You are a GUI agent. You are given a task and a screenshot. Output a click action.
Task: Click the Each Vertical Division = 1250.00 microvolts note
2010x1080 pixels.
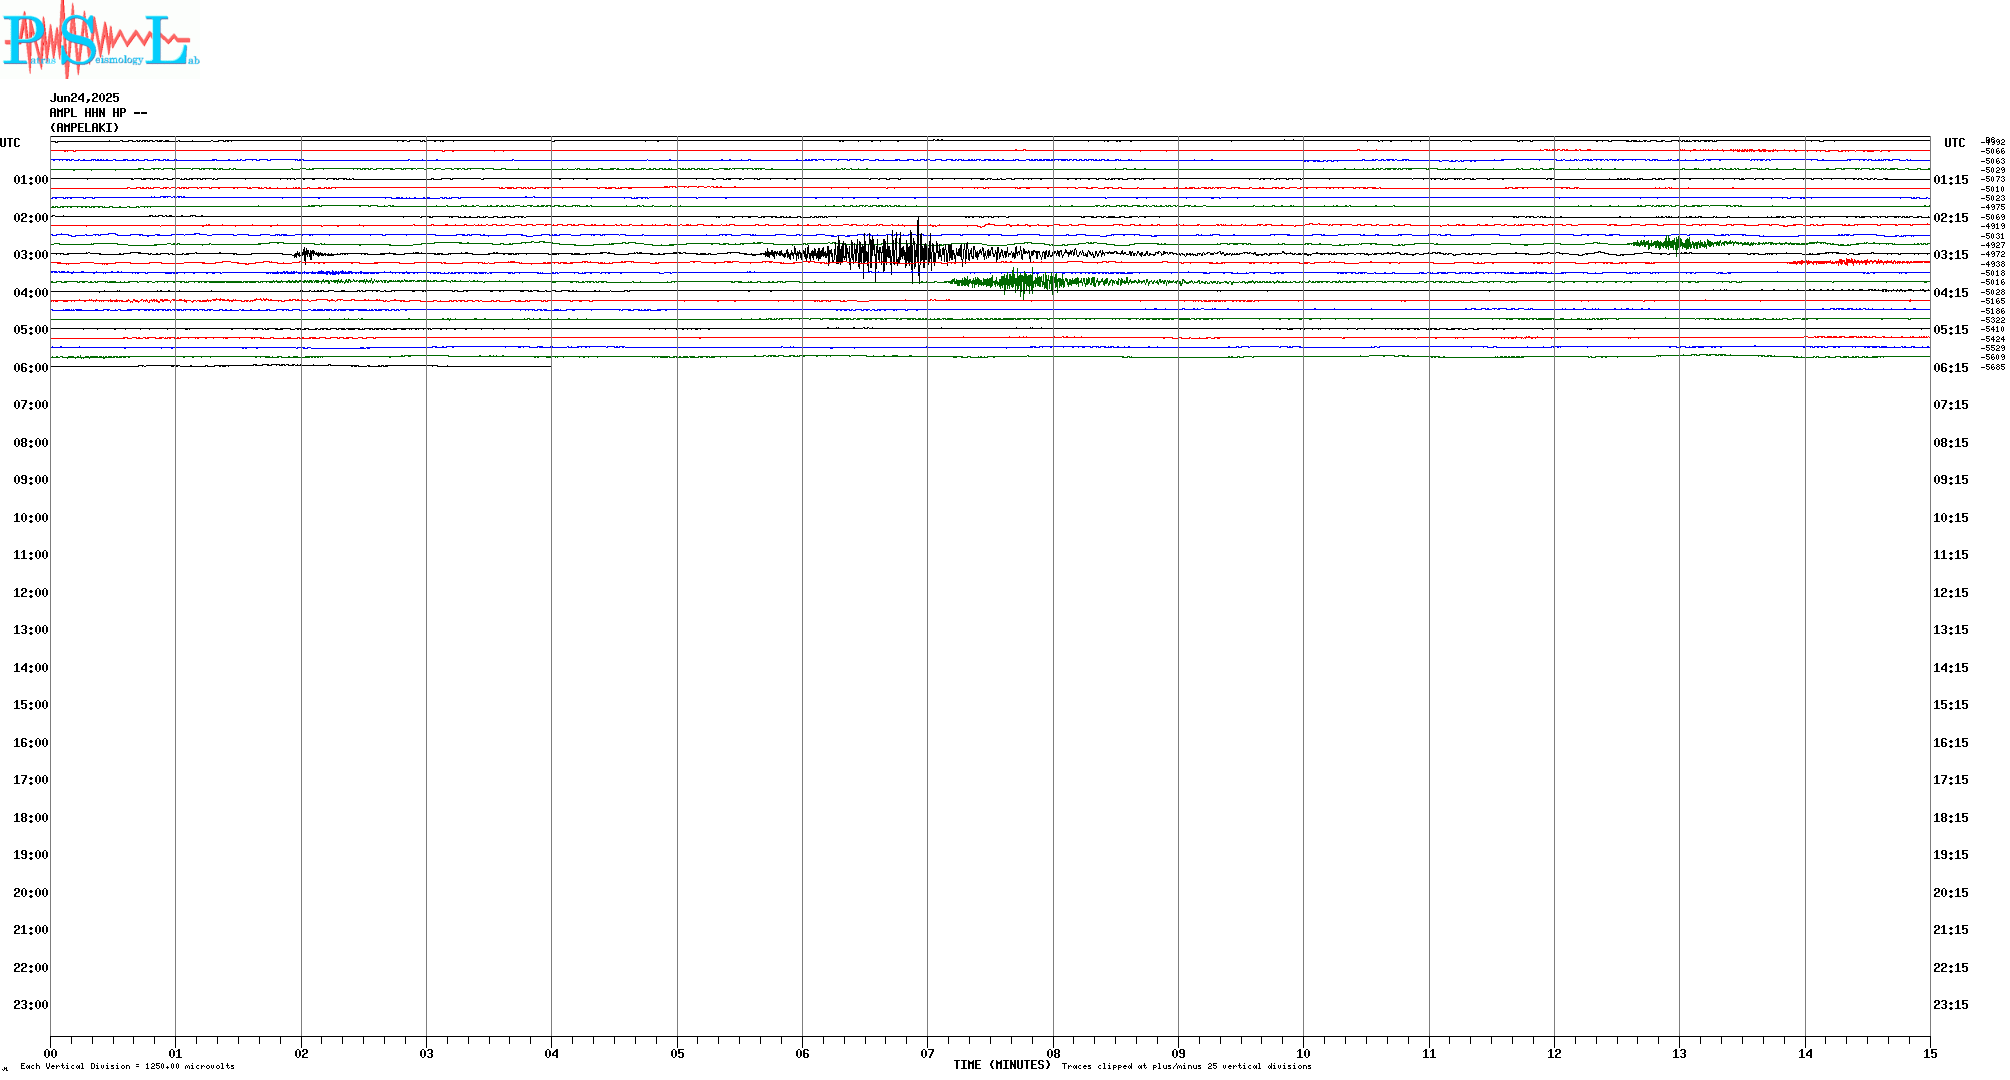pyautogui.click(x=127, y=1066)
